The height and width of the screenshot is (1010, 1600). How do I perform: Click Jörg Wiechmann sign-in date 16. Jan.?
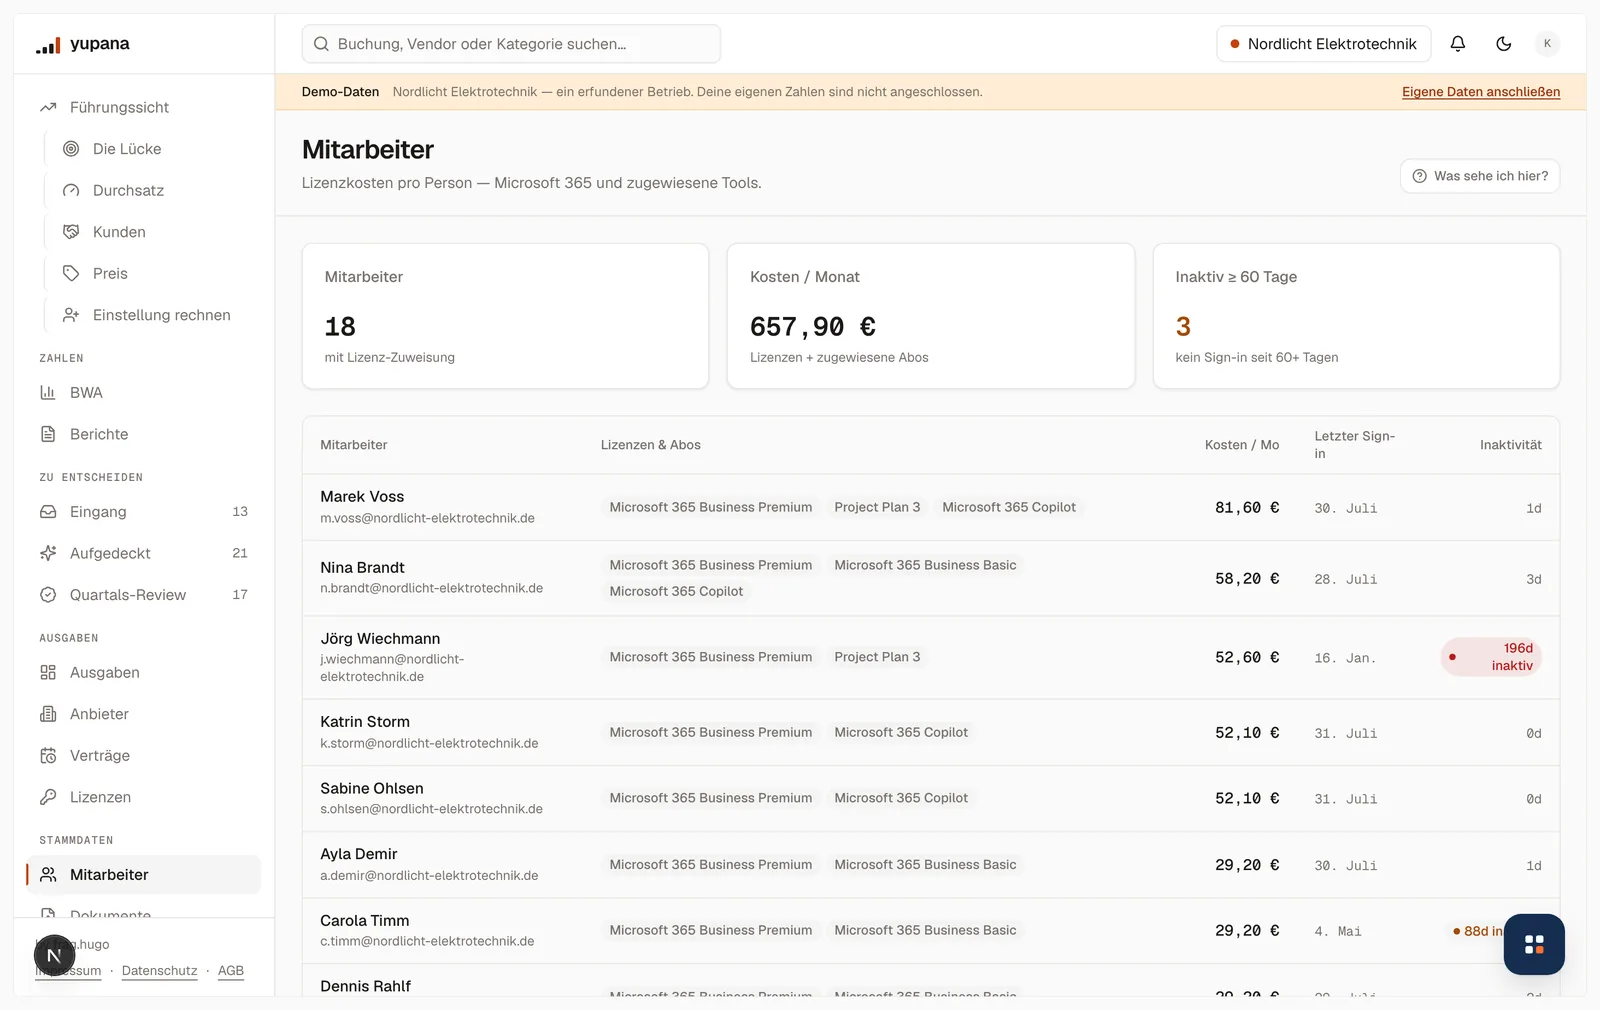point(1345,658)
